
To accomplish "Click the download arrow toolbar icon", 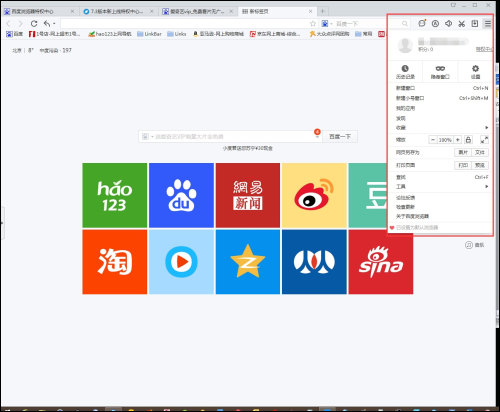I will [475, 23].
